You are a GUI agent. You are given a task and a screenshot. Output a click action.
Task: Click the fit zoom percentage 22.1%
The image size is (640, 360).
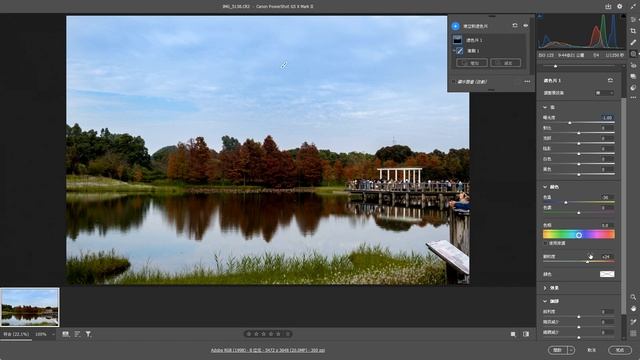coord(16,334)
